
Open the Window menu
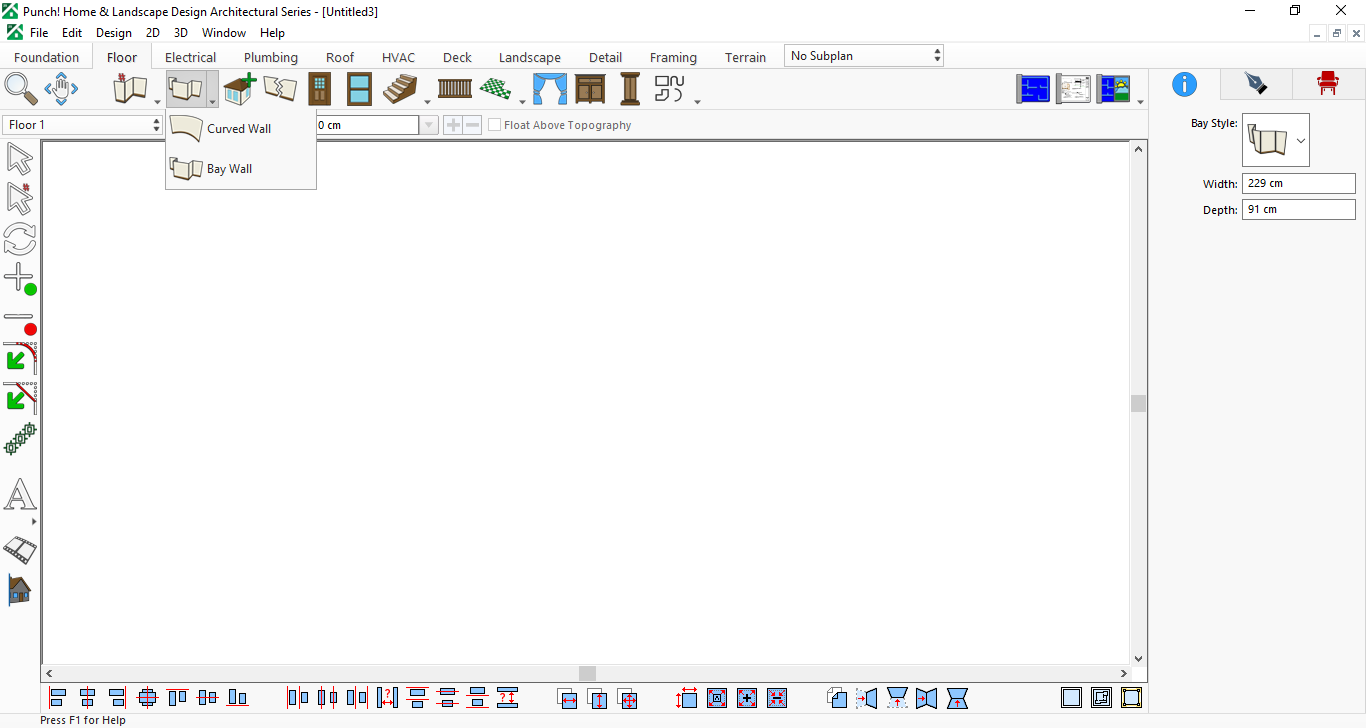(224, 33)
